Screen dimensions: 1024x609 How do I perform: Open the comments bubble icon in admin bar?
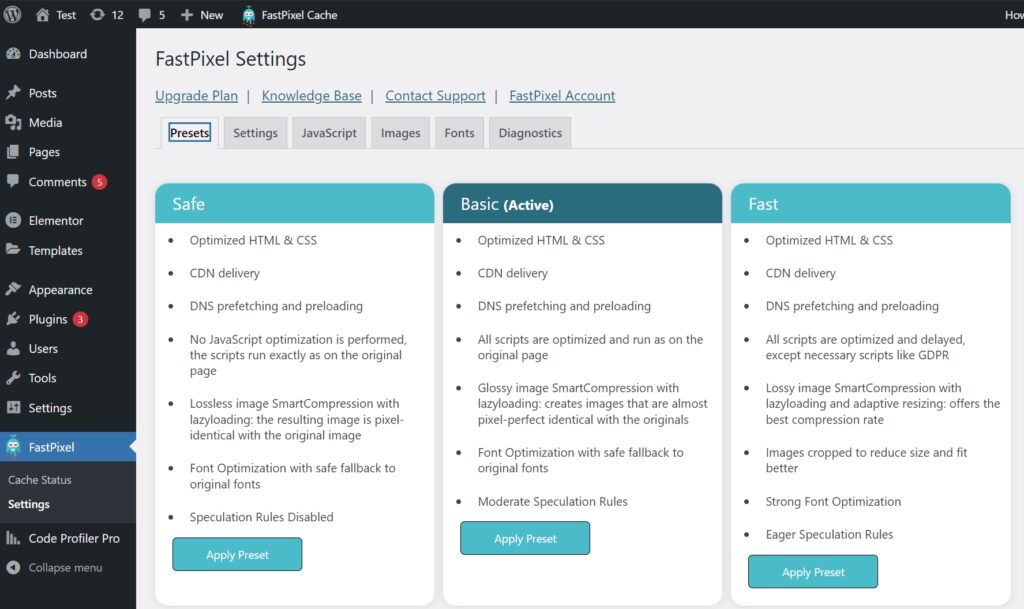[x=144, y=15]
